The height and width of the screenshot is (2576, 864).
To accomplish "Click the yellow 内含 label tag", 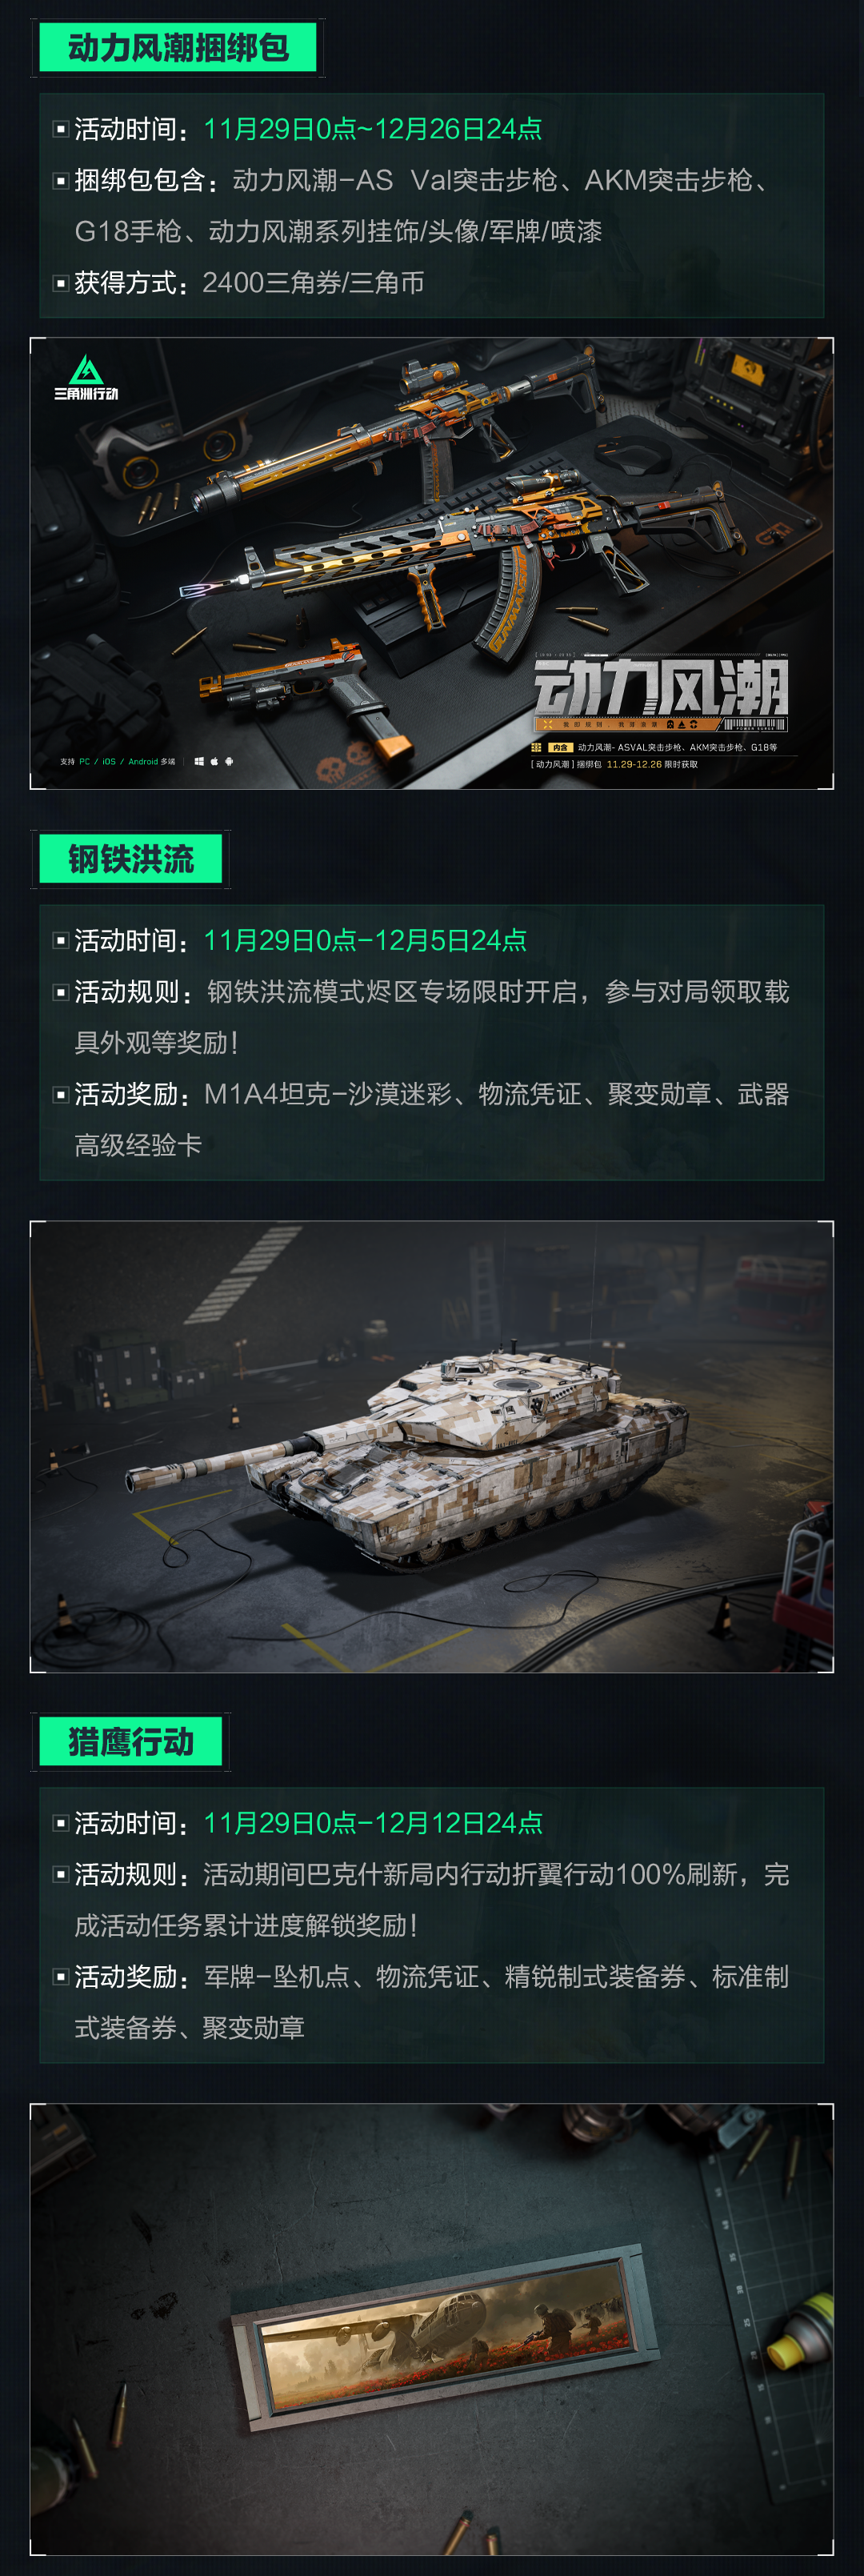I will [x=559, y=747].
